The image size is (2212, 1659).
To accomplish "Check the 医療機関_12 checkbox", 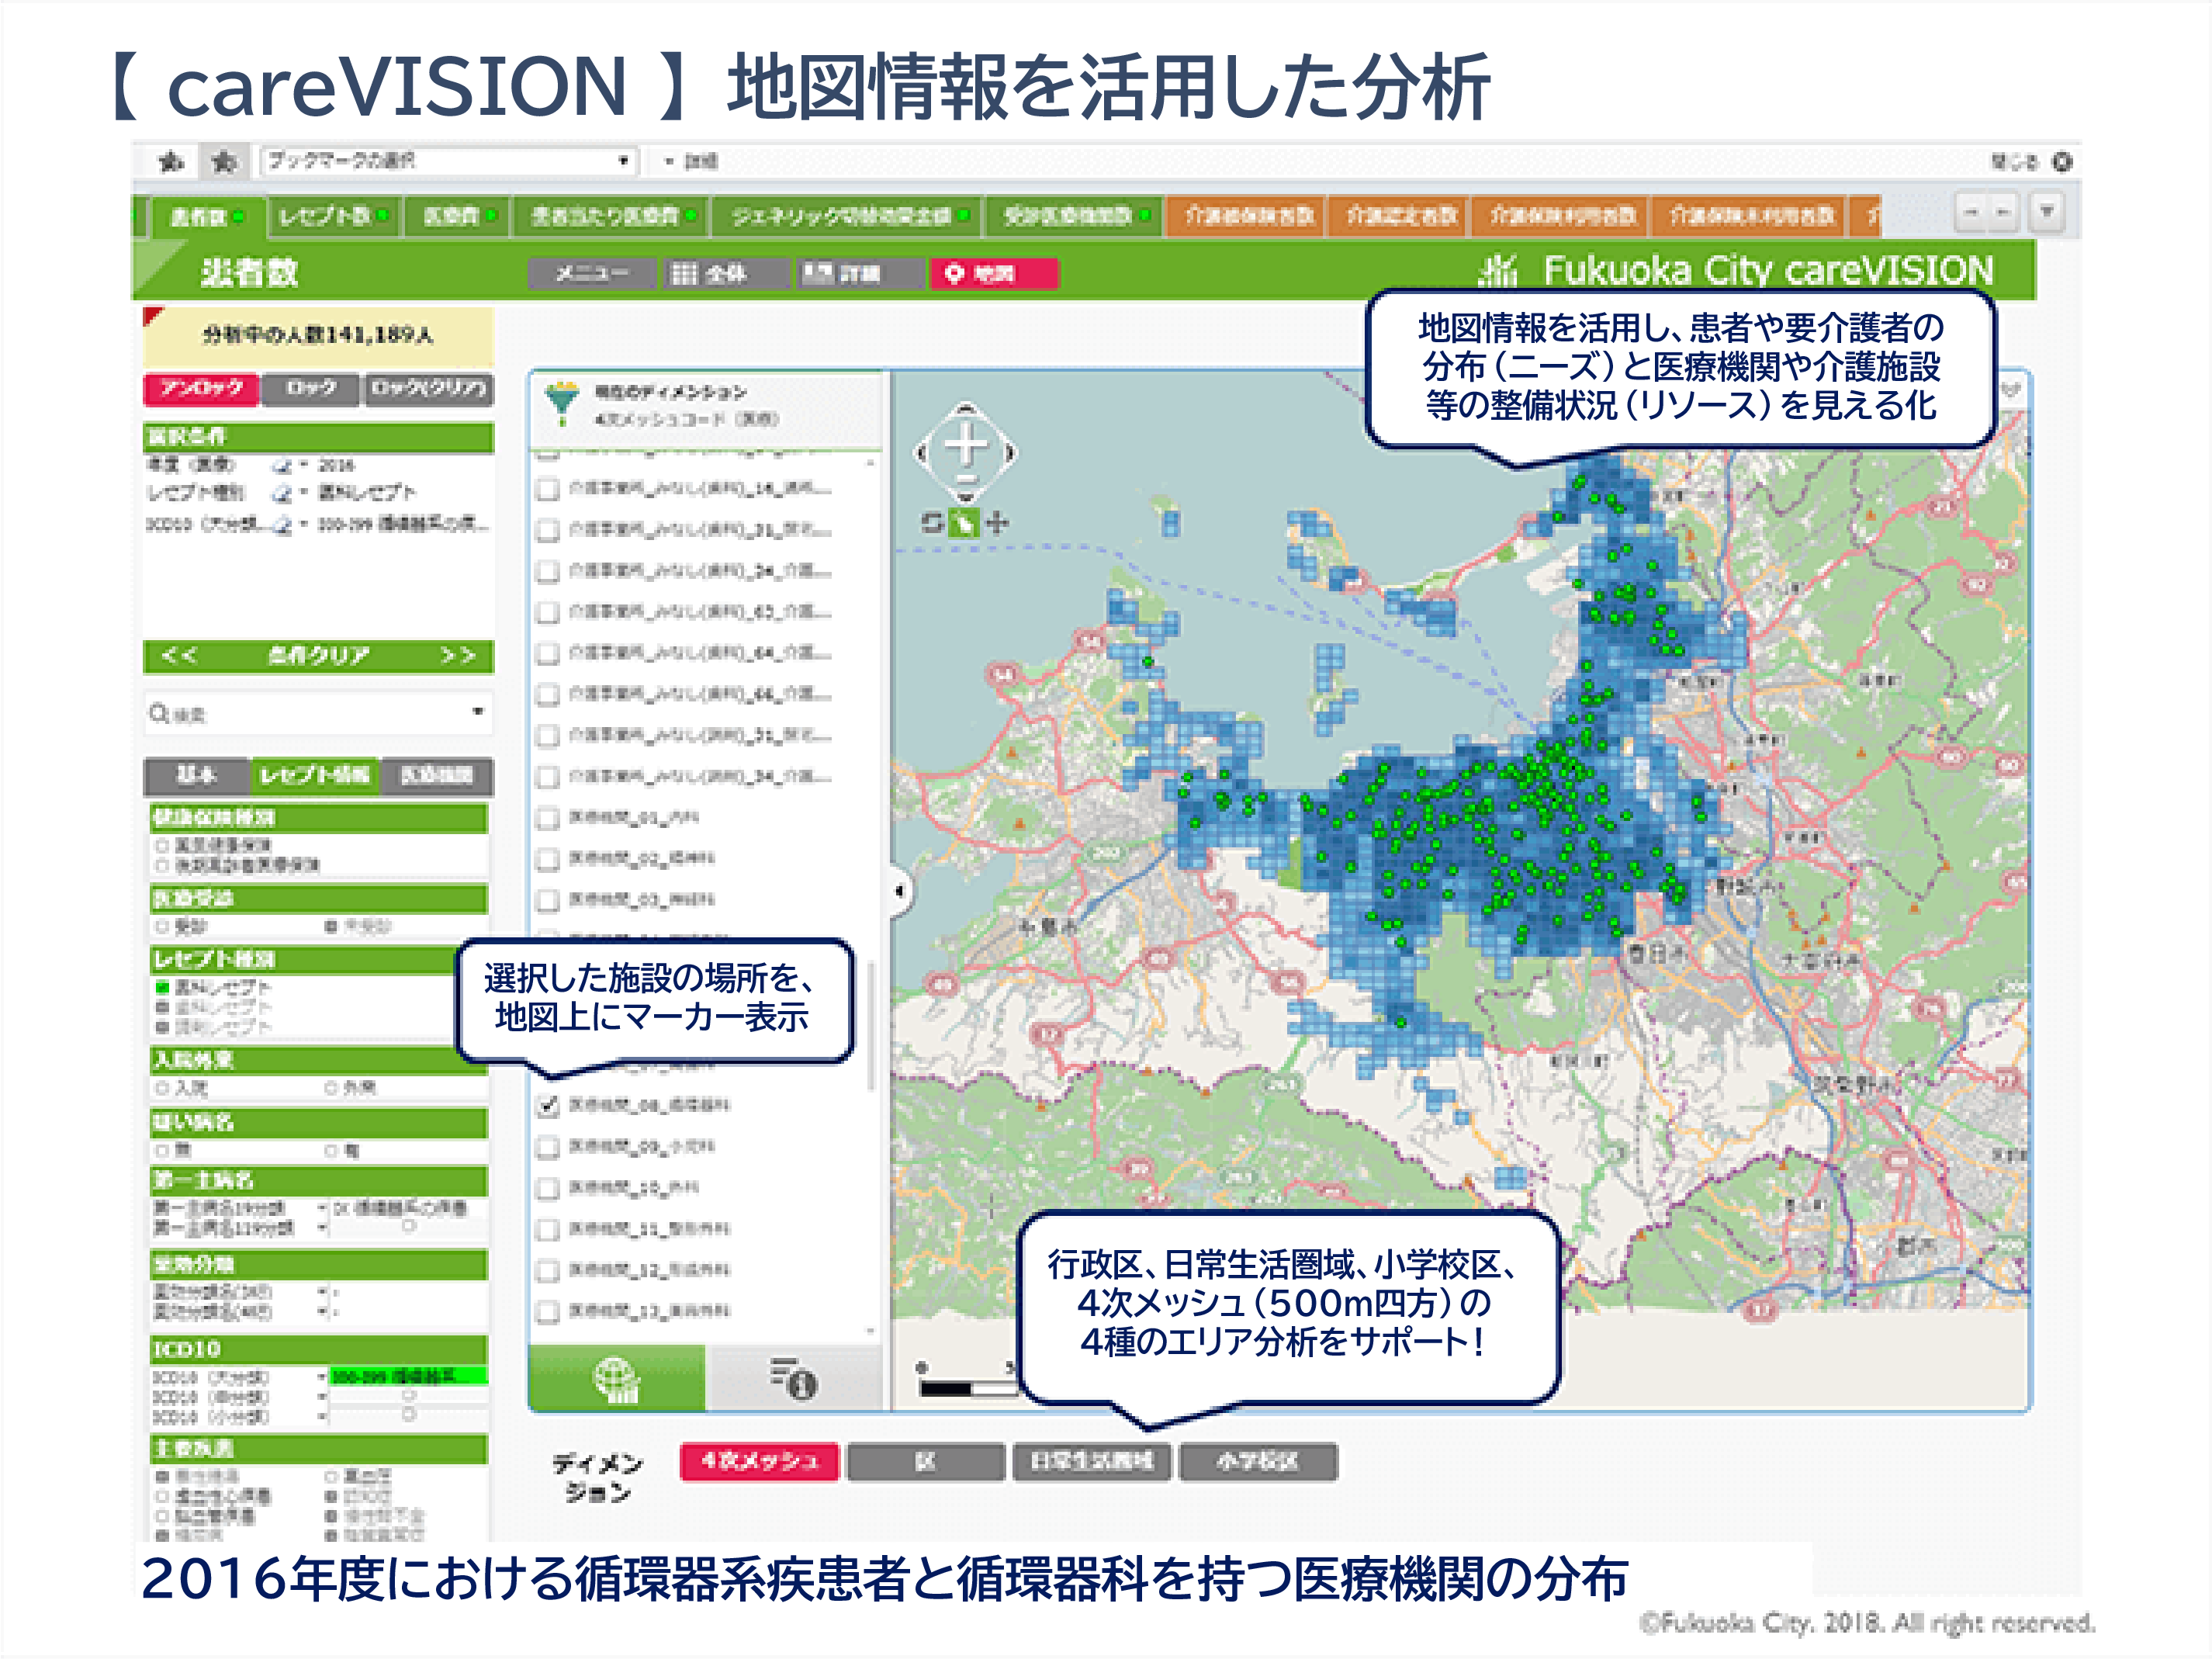I will pyautogui.click(x=548, y=1270).
